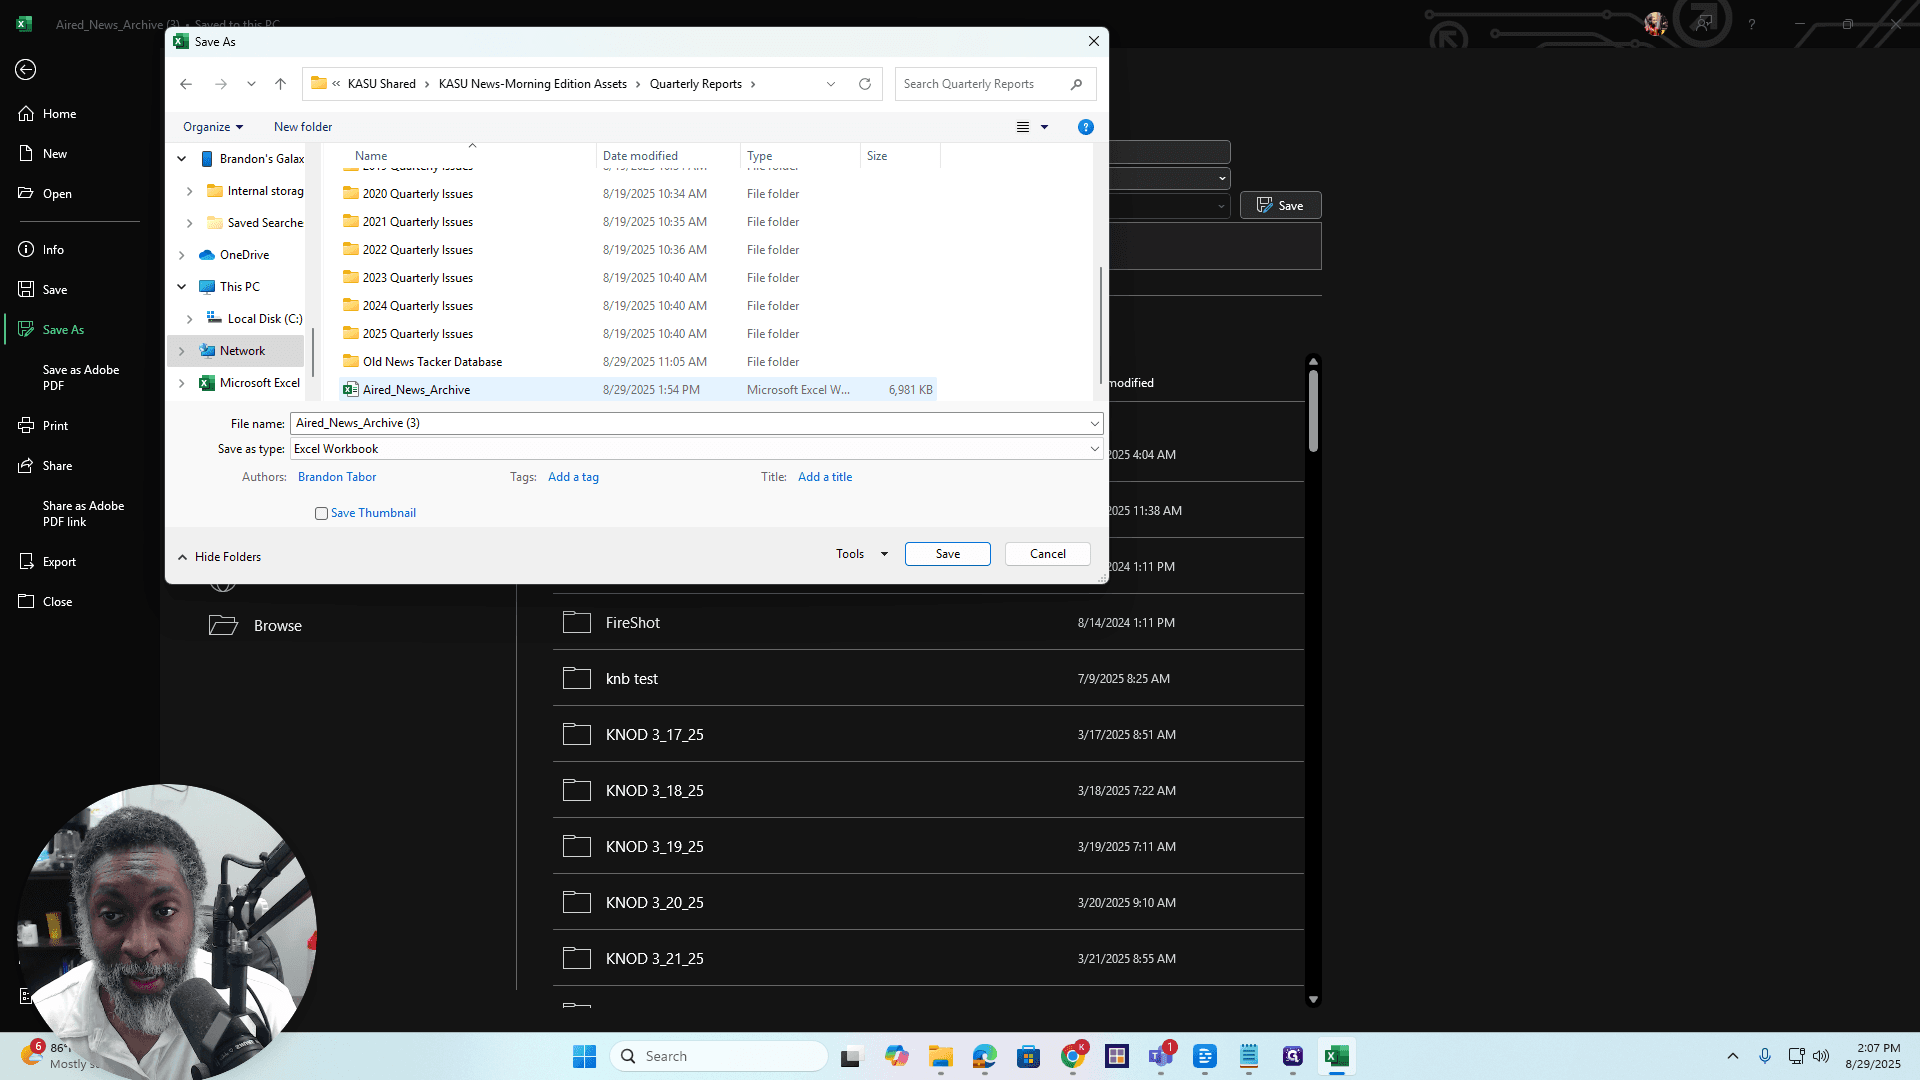This screenshot has width=1920, height=1080.
Task: Collapse the This PC tree node
Action: pos(182,287)
